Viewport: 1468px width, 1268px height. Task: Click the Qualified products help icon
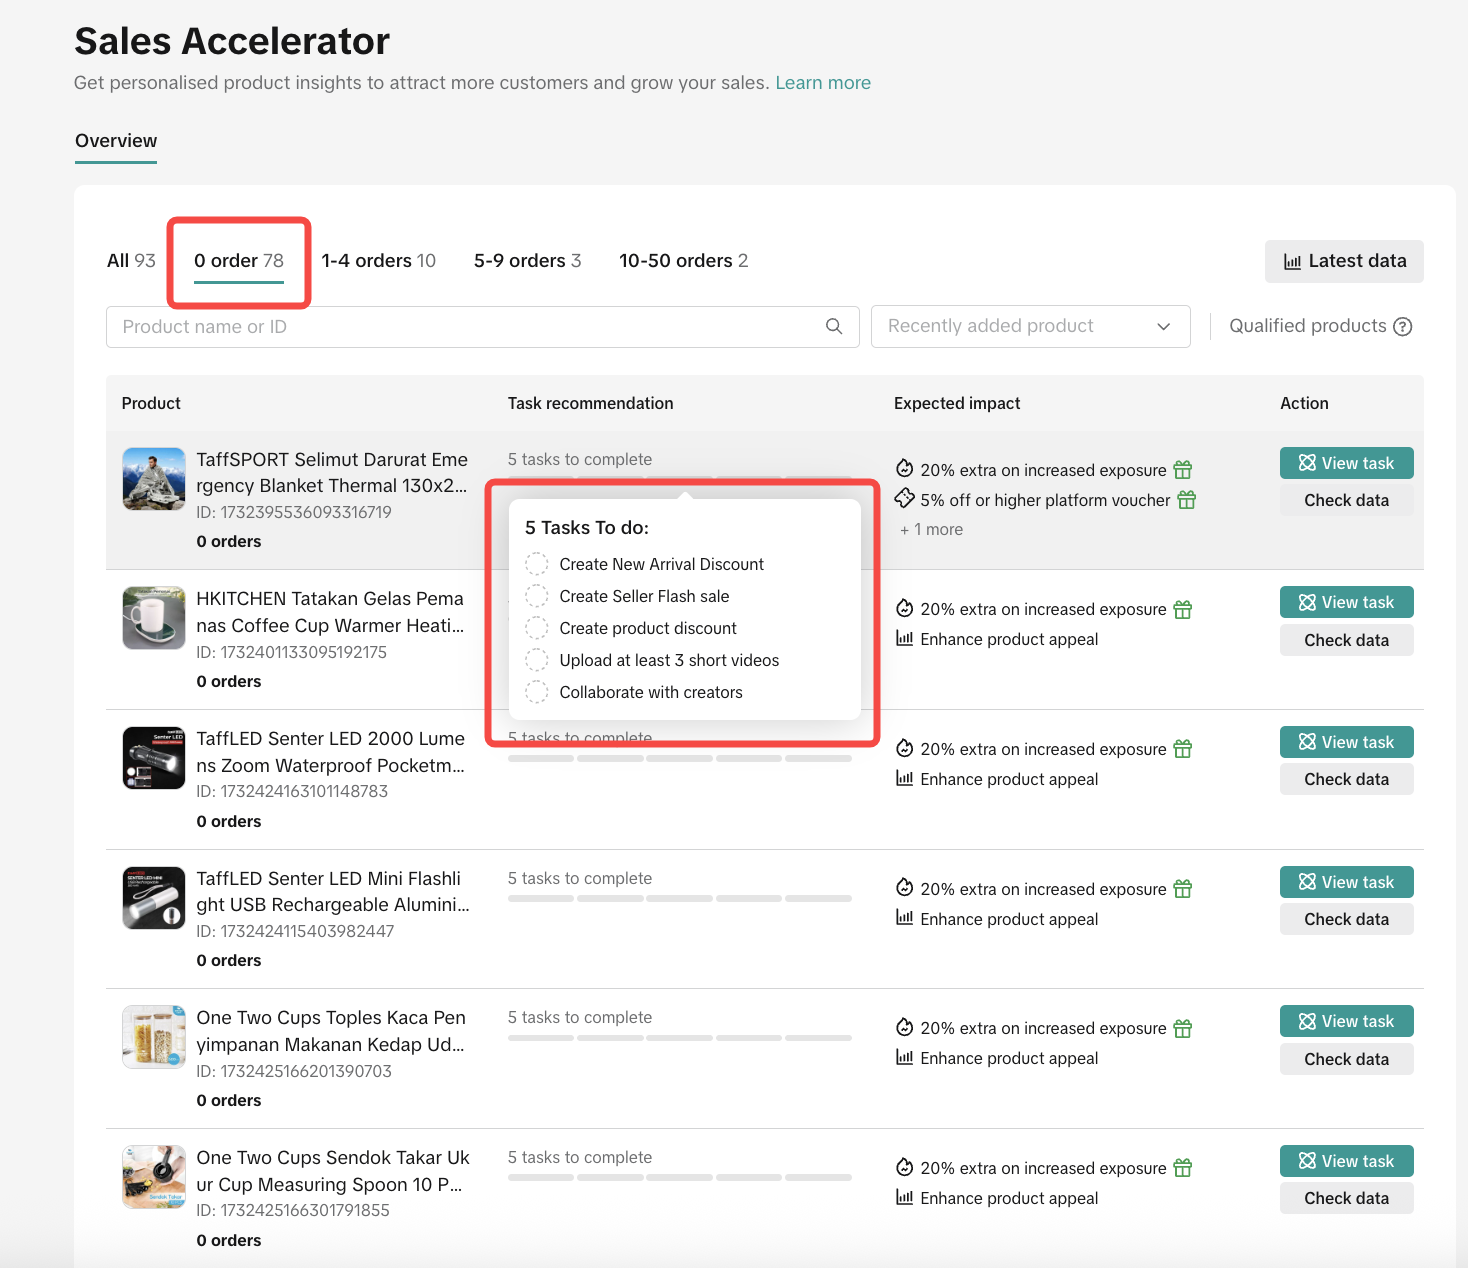coord(1403,327)
